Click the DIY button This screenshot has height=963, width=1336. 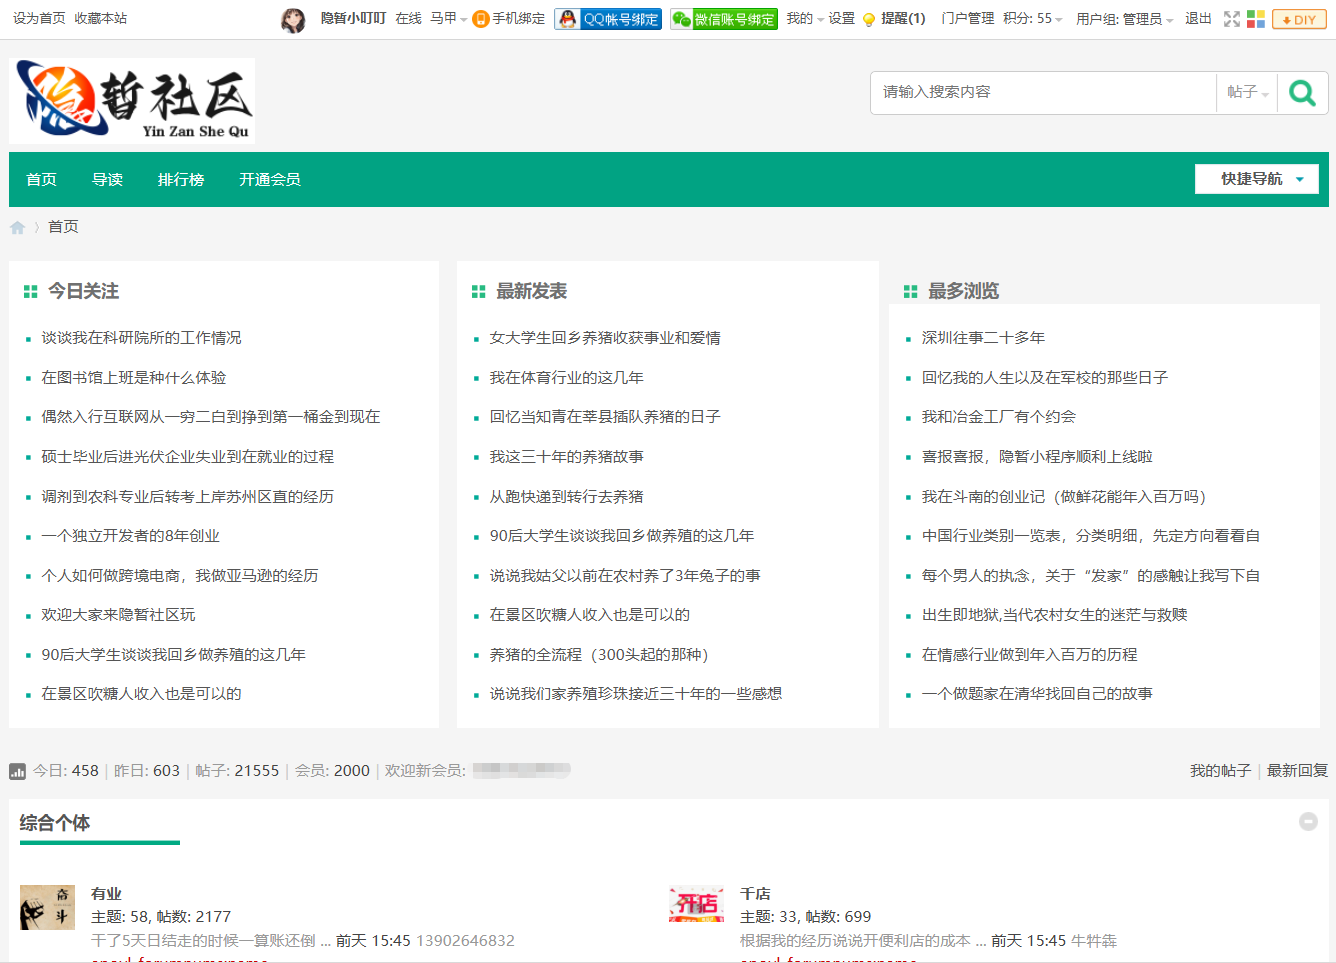(x=1299, y=19)
